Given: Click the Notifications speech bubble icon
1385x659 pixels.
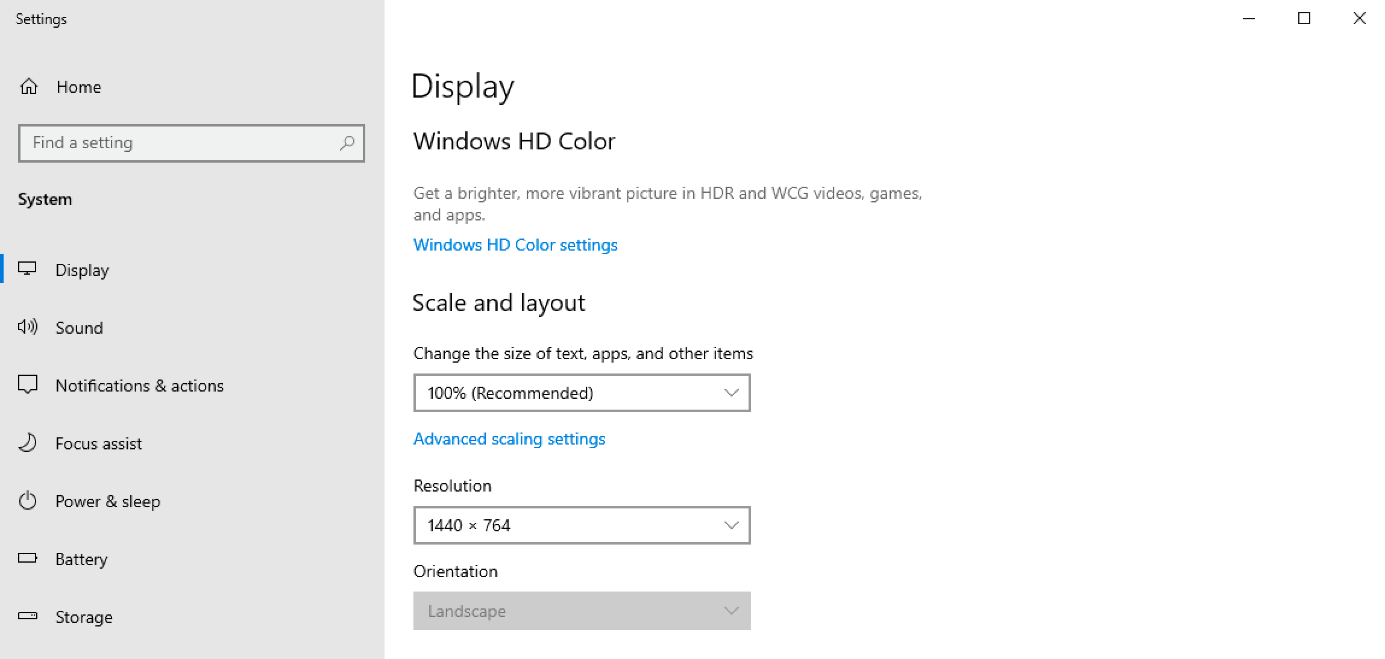Looking at the screenshot, I should (x=28, y=385).
